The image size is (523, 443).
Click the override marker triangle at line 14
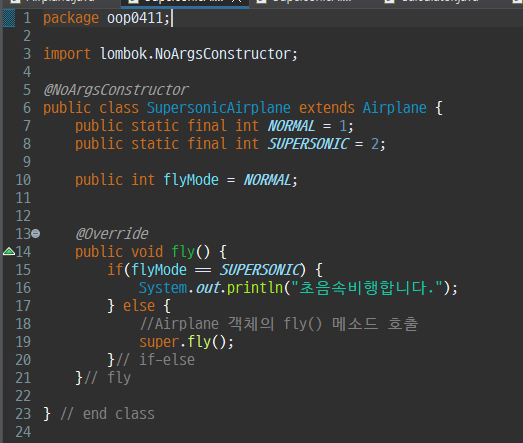coord(9,252)
